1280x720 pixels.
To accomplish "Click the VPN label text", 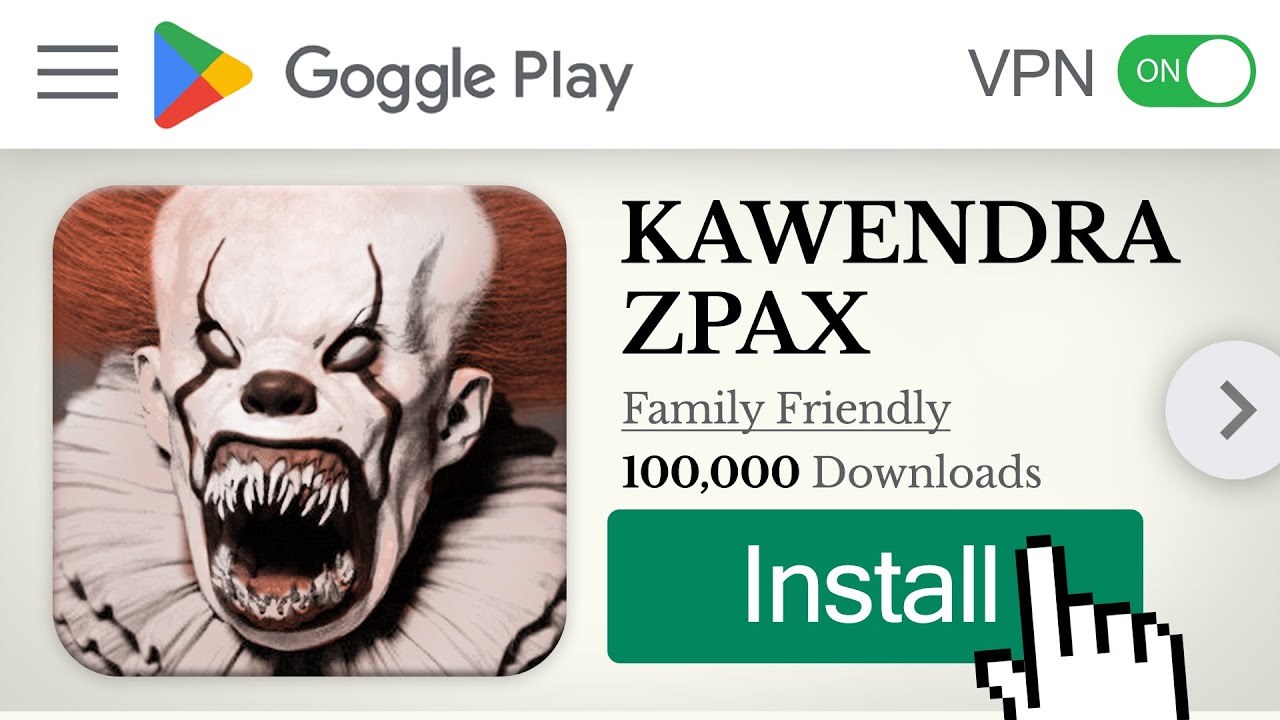I will (1031, 73).
